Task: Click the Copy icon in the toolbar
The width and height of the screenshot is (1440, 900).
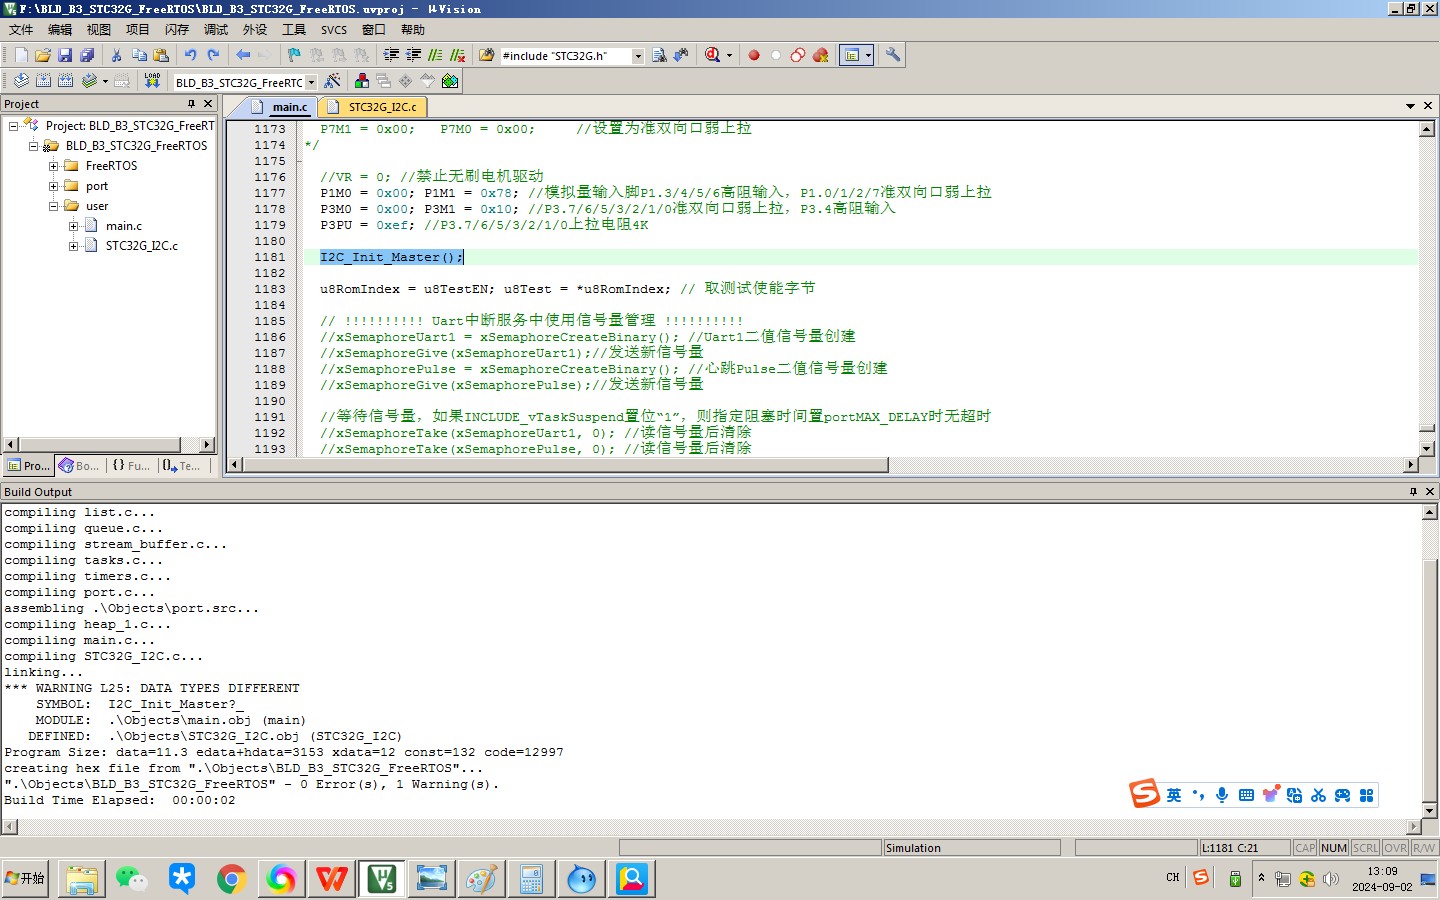Action: pyautogui.click(x=139, y=56)
